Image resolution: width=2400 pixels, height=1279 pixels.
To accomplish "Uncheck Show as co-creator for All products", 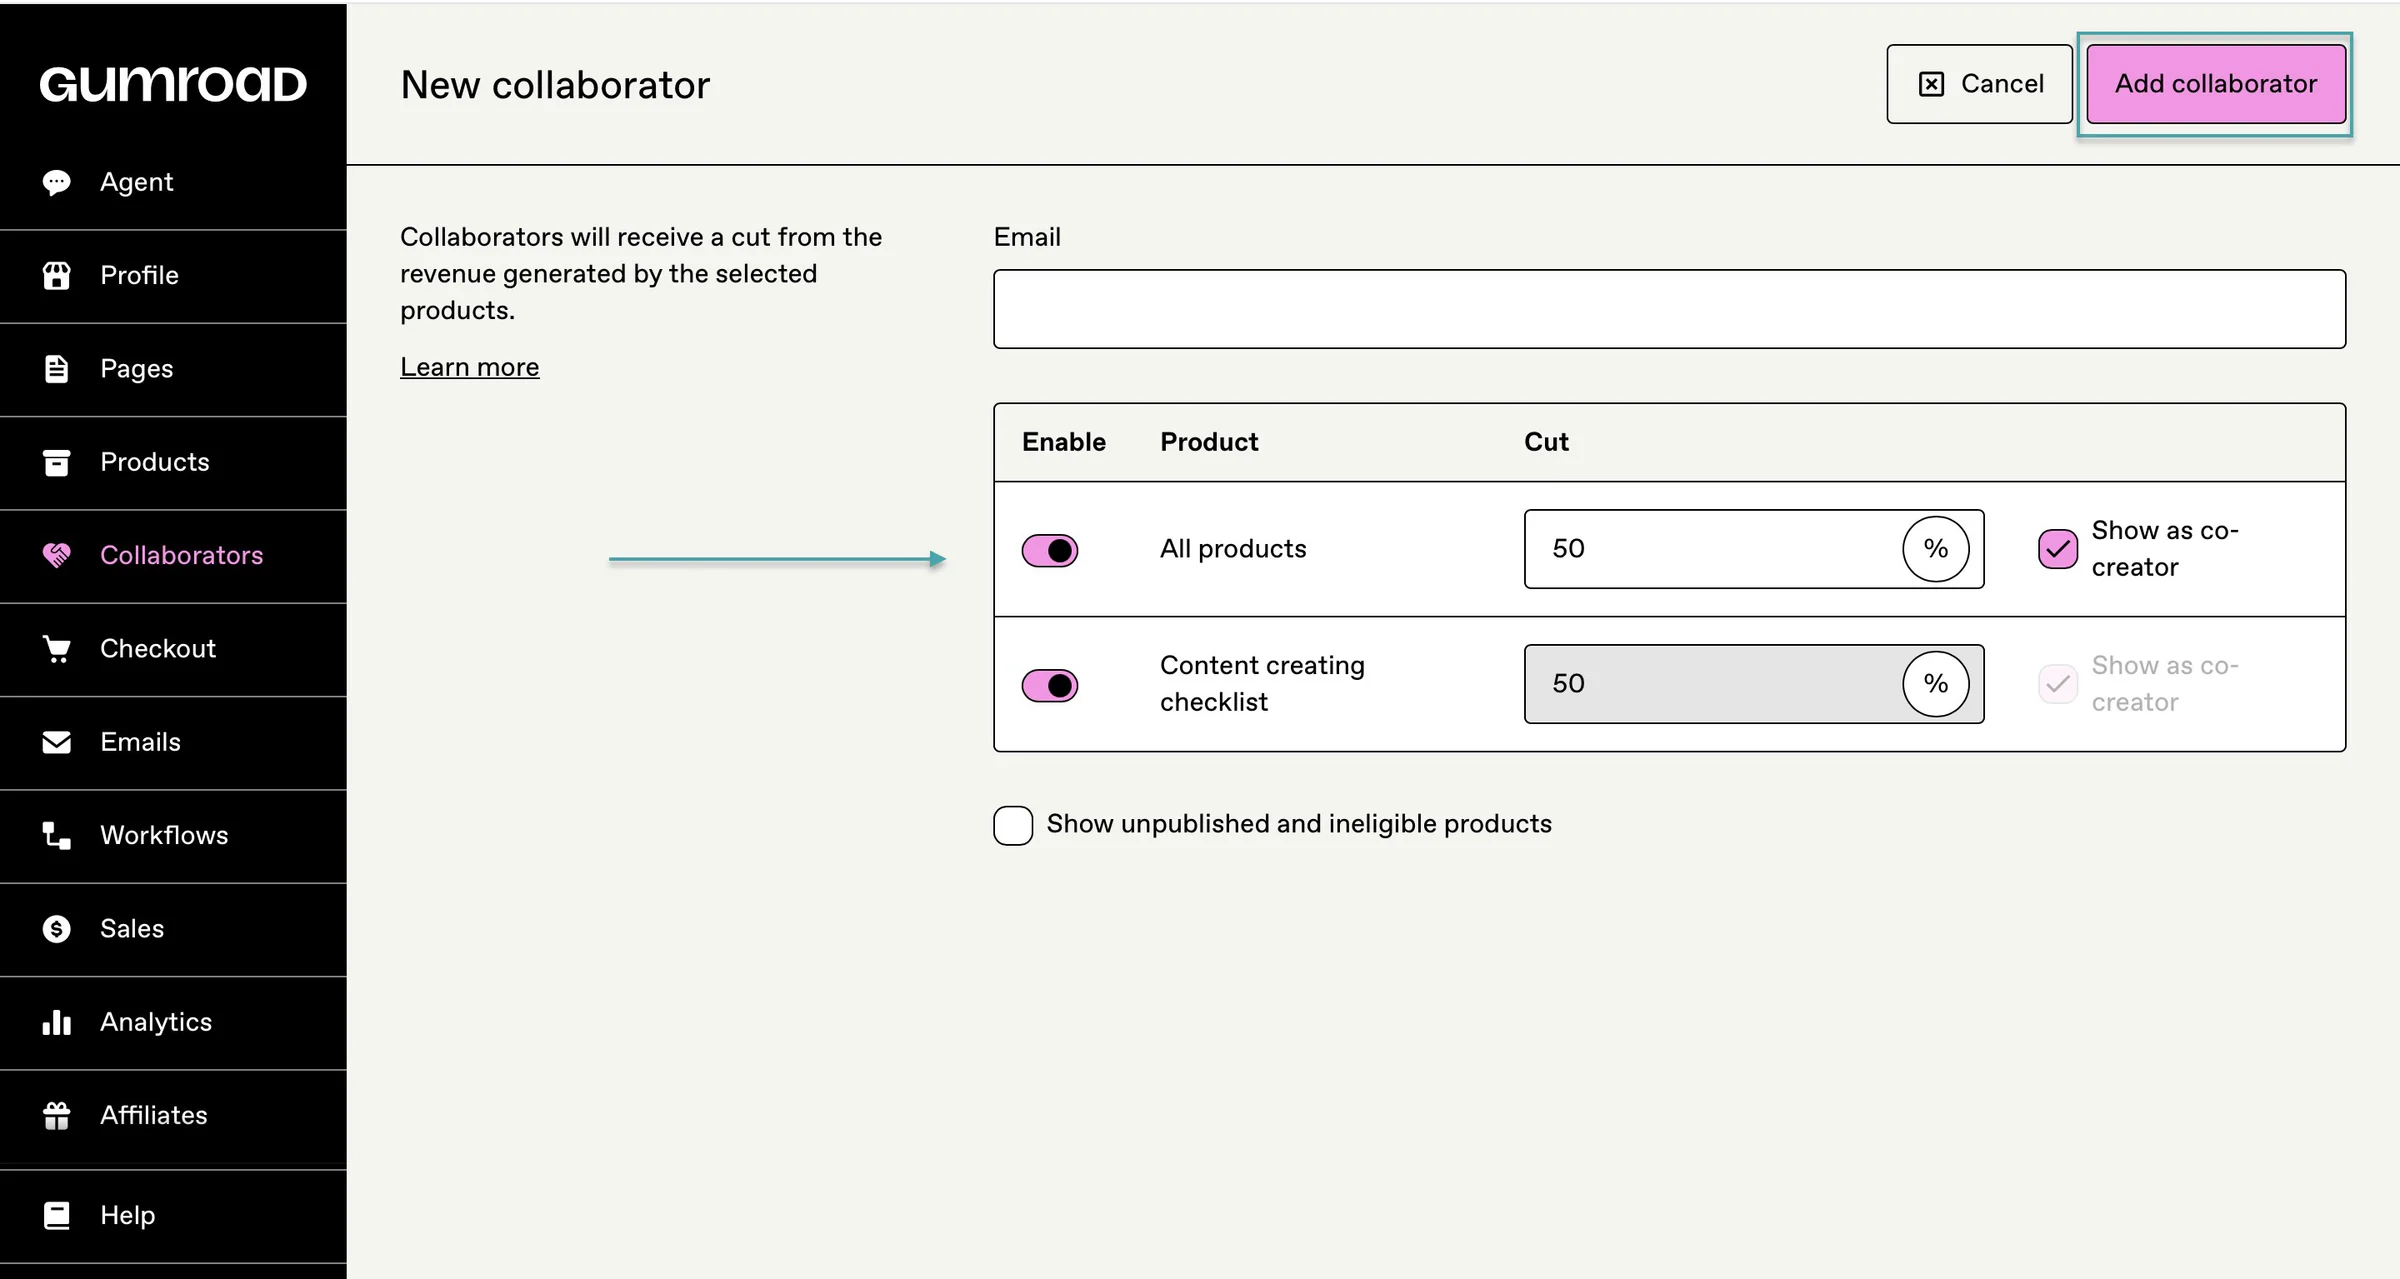I will point(2058,549).
